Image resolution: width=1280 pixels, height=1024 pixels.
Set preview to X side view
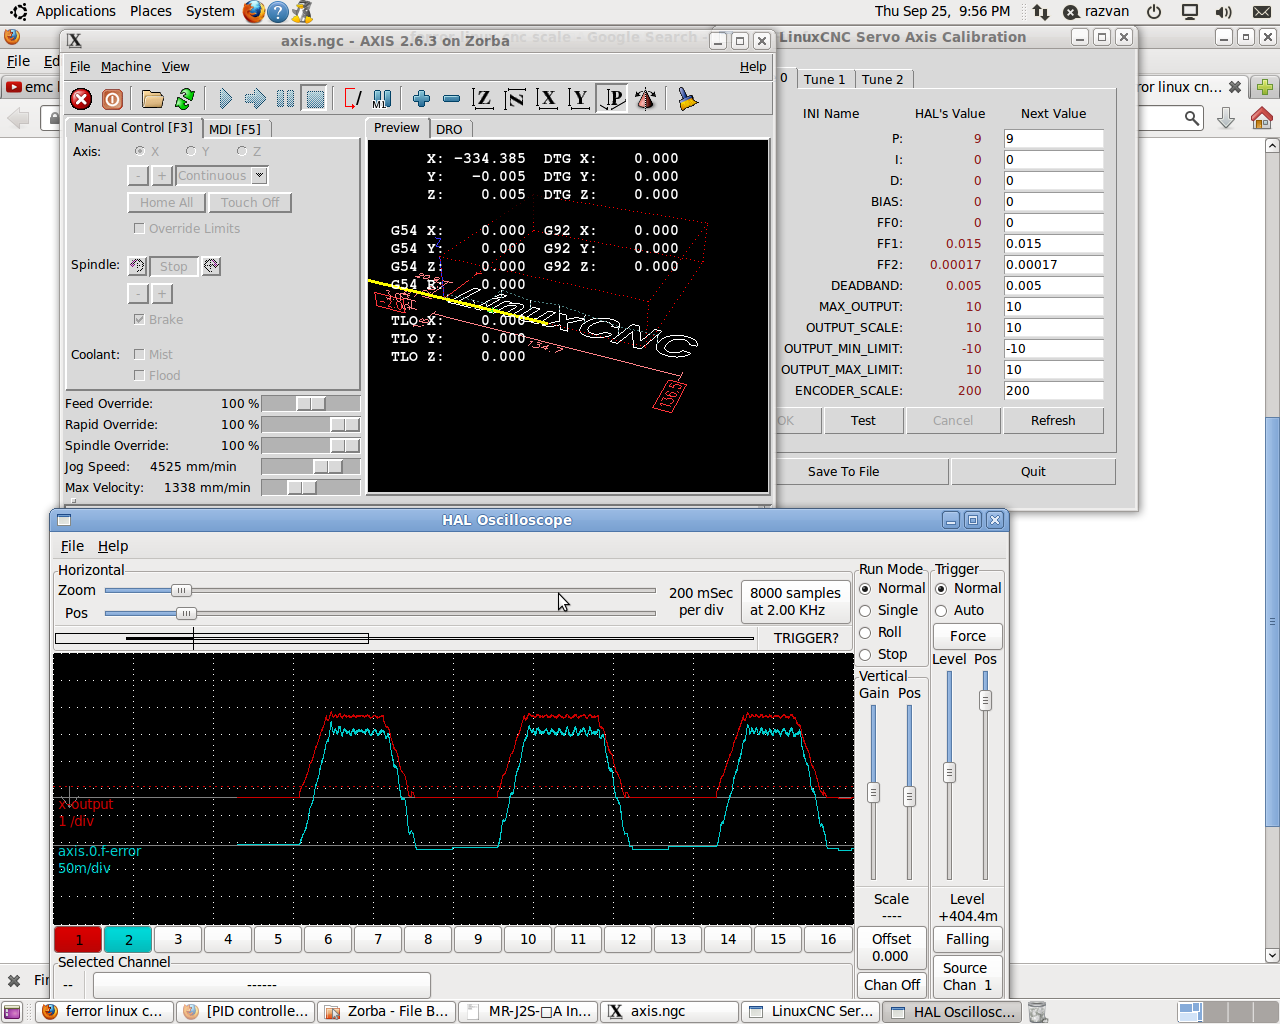[x=547, y=99]
